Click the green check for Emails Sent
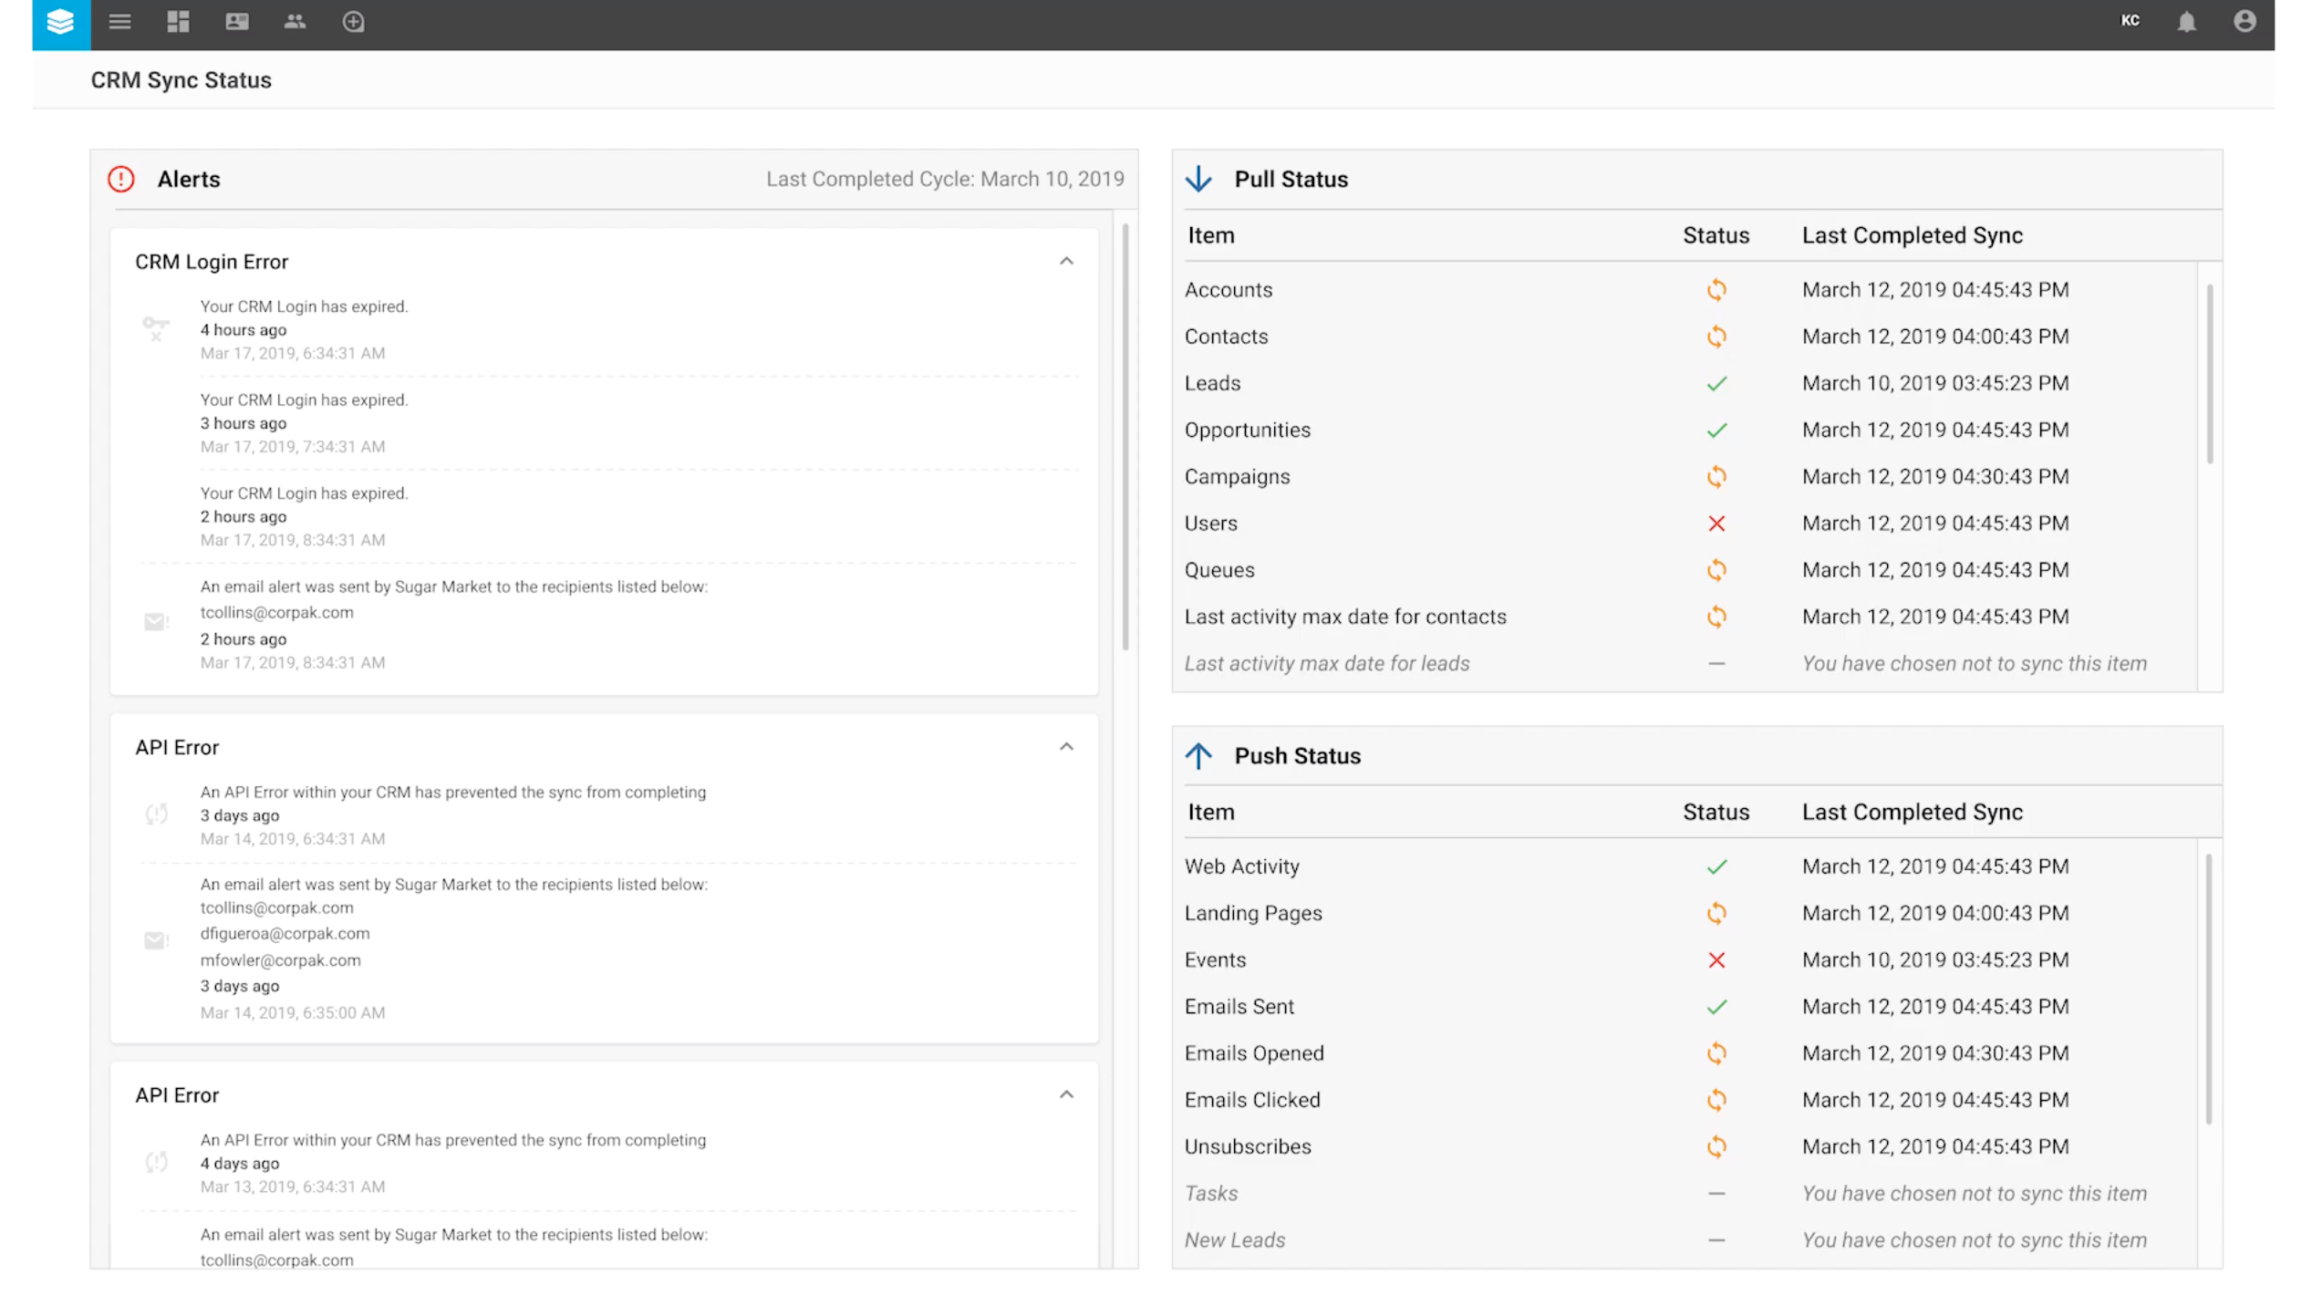2312x1306 pixels. coord(1716,1007)
